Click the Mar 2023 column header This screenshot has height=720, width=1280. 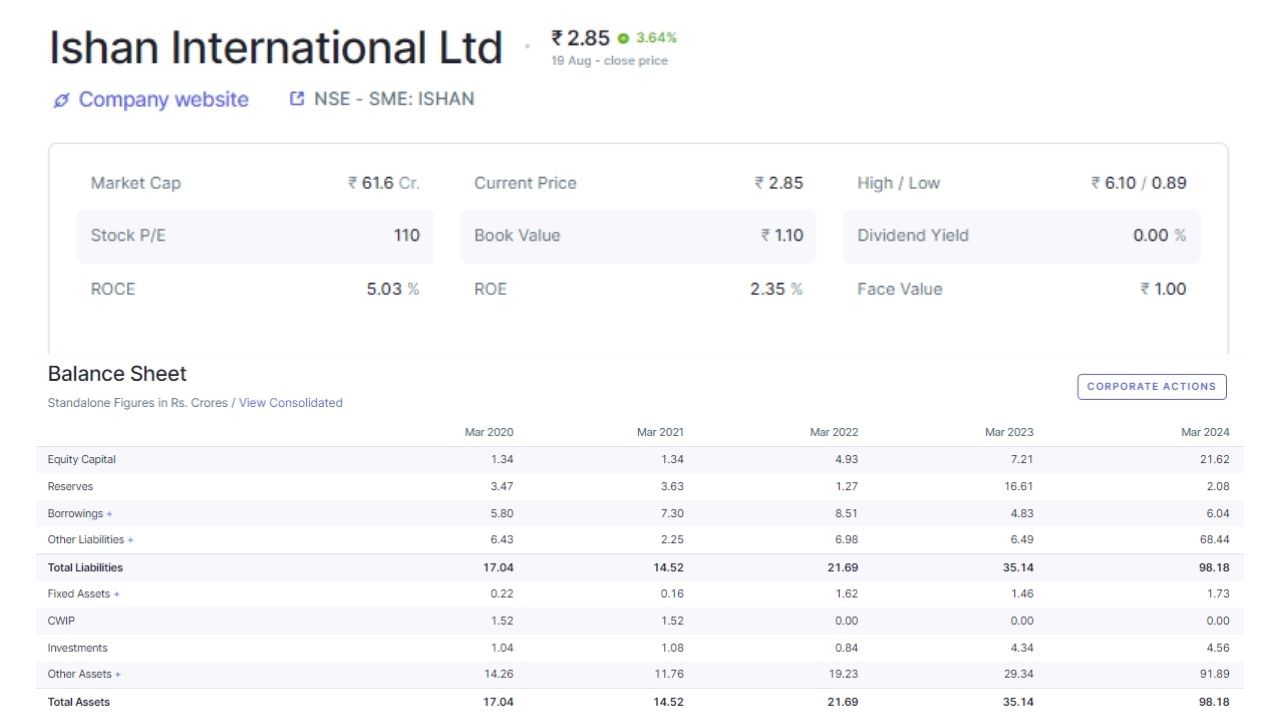(1009, 433)
